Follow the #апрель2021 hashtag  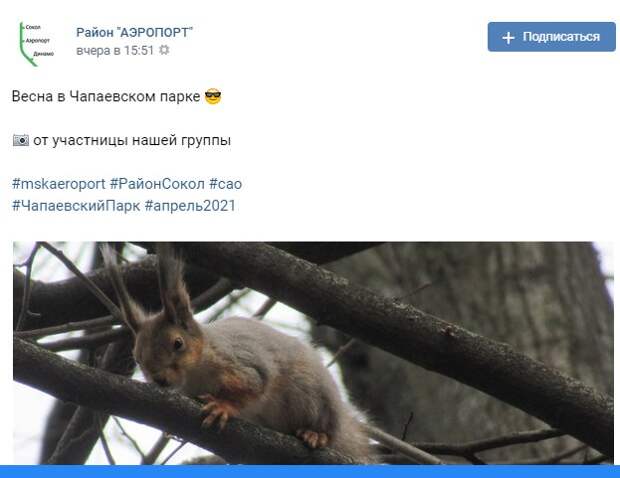click(190, 206)
